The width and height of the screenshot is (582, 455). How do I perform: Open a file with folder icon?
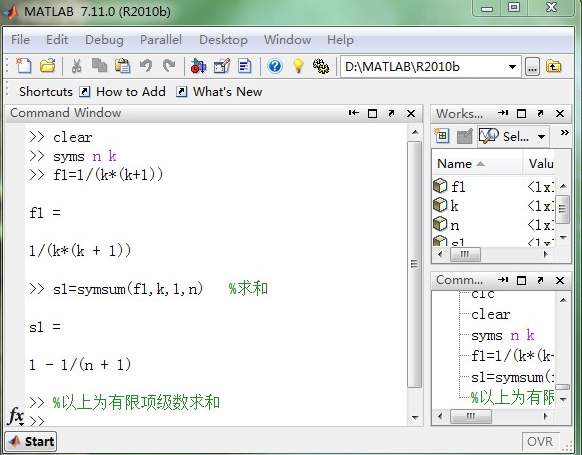48,66
